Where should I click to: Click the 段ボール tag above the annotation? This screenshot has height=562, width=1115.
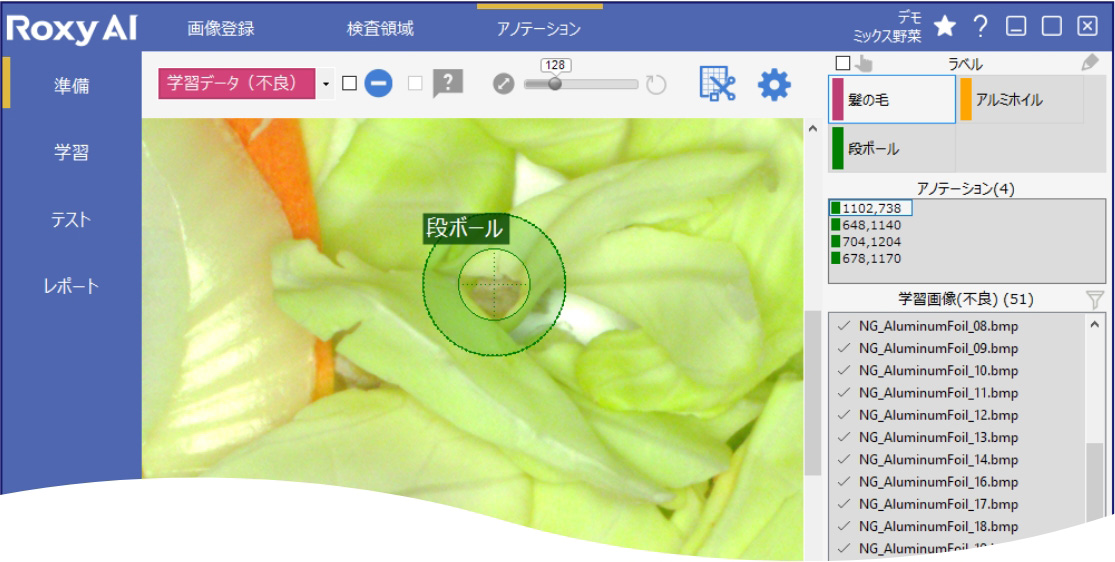coord(465,228)
